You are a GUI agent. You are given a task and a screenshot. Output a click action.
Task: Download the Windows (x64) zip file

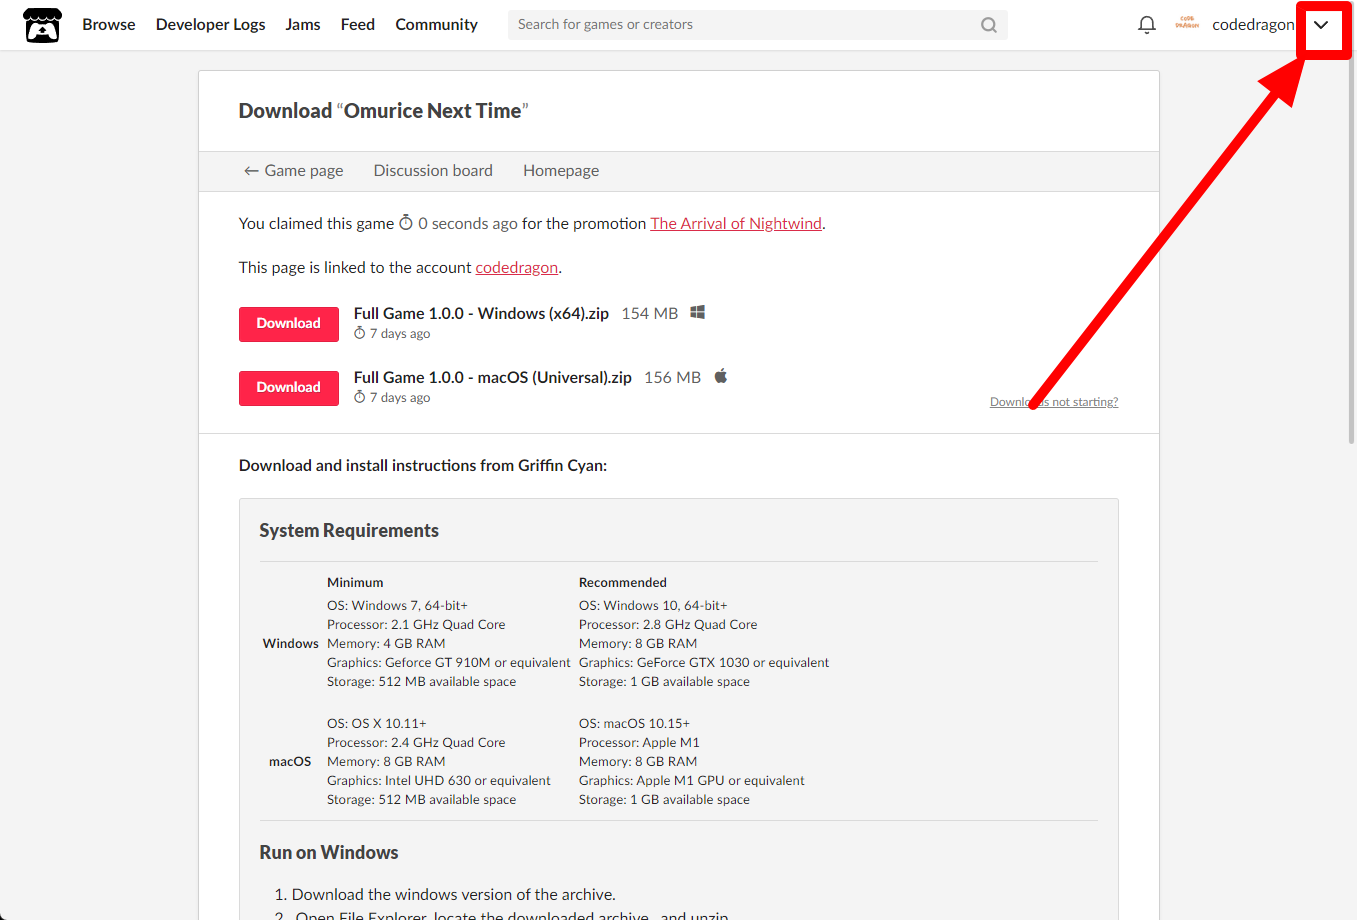click(289, 324)
